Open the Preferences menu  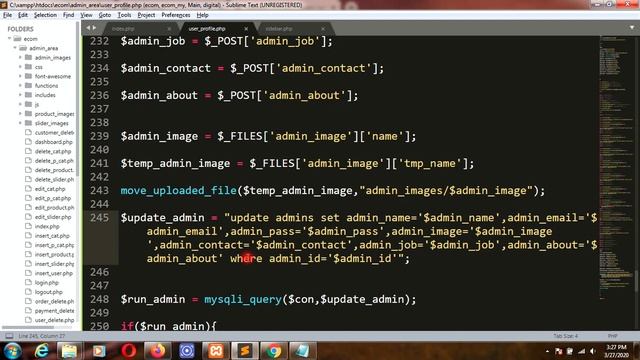click(x=176, y=15)
